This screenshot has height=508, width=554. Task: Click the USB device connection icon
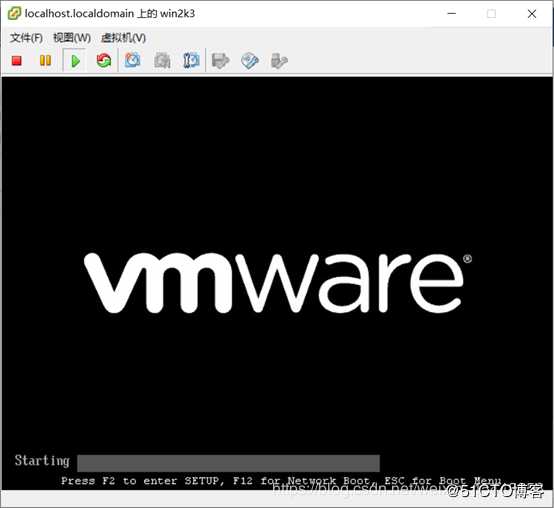coord(279,61)
